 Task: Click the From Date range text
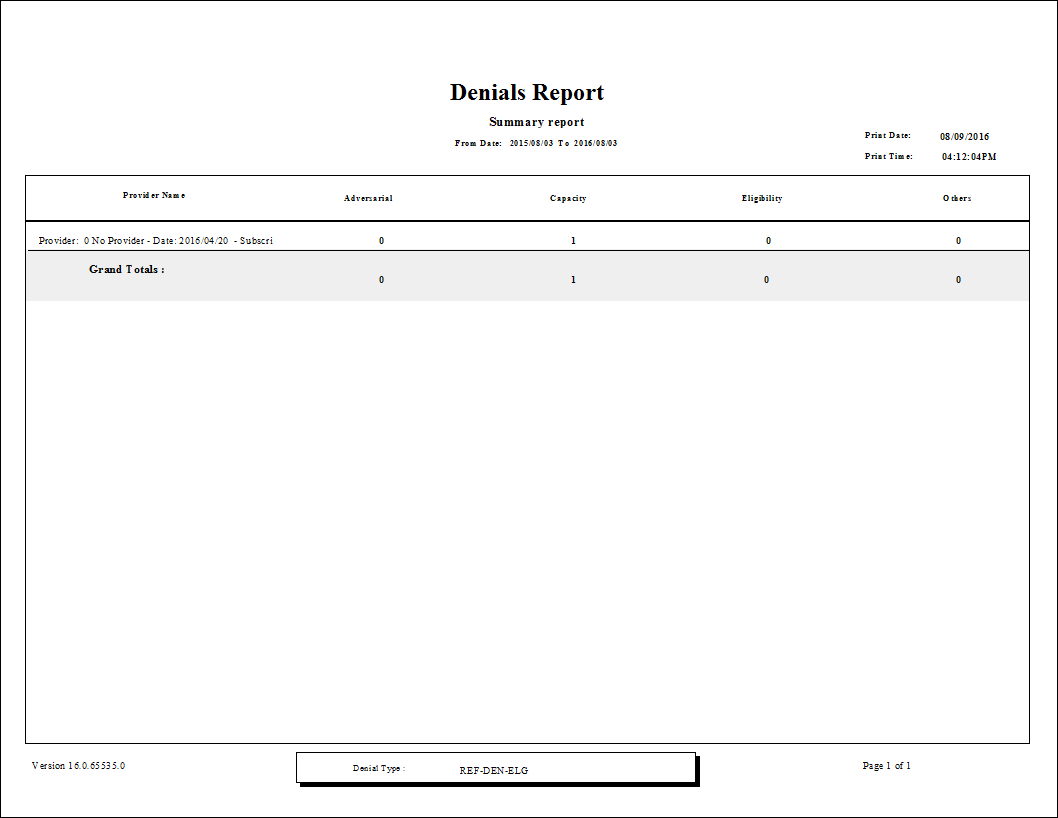coord(536,142)
